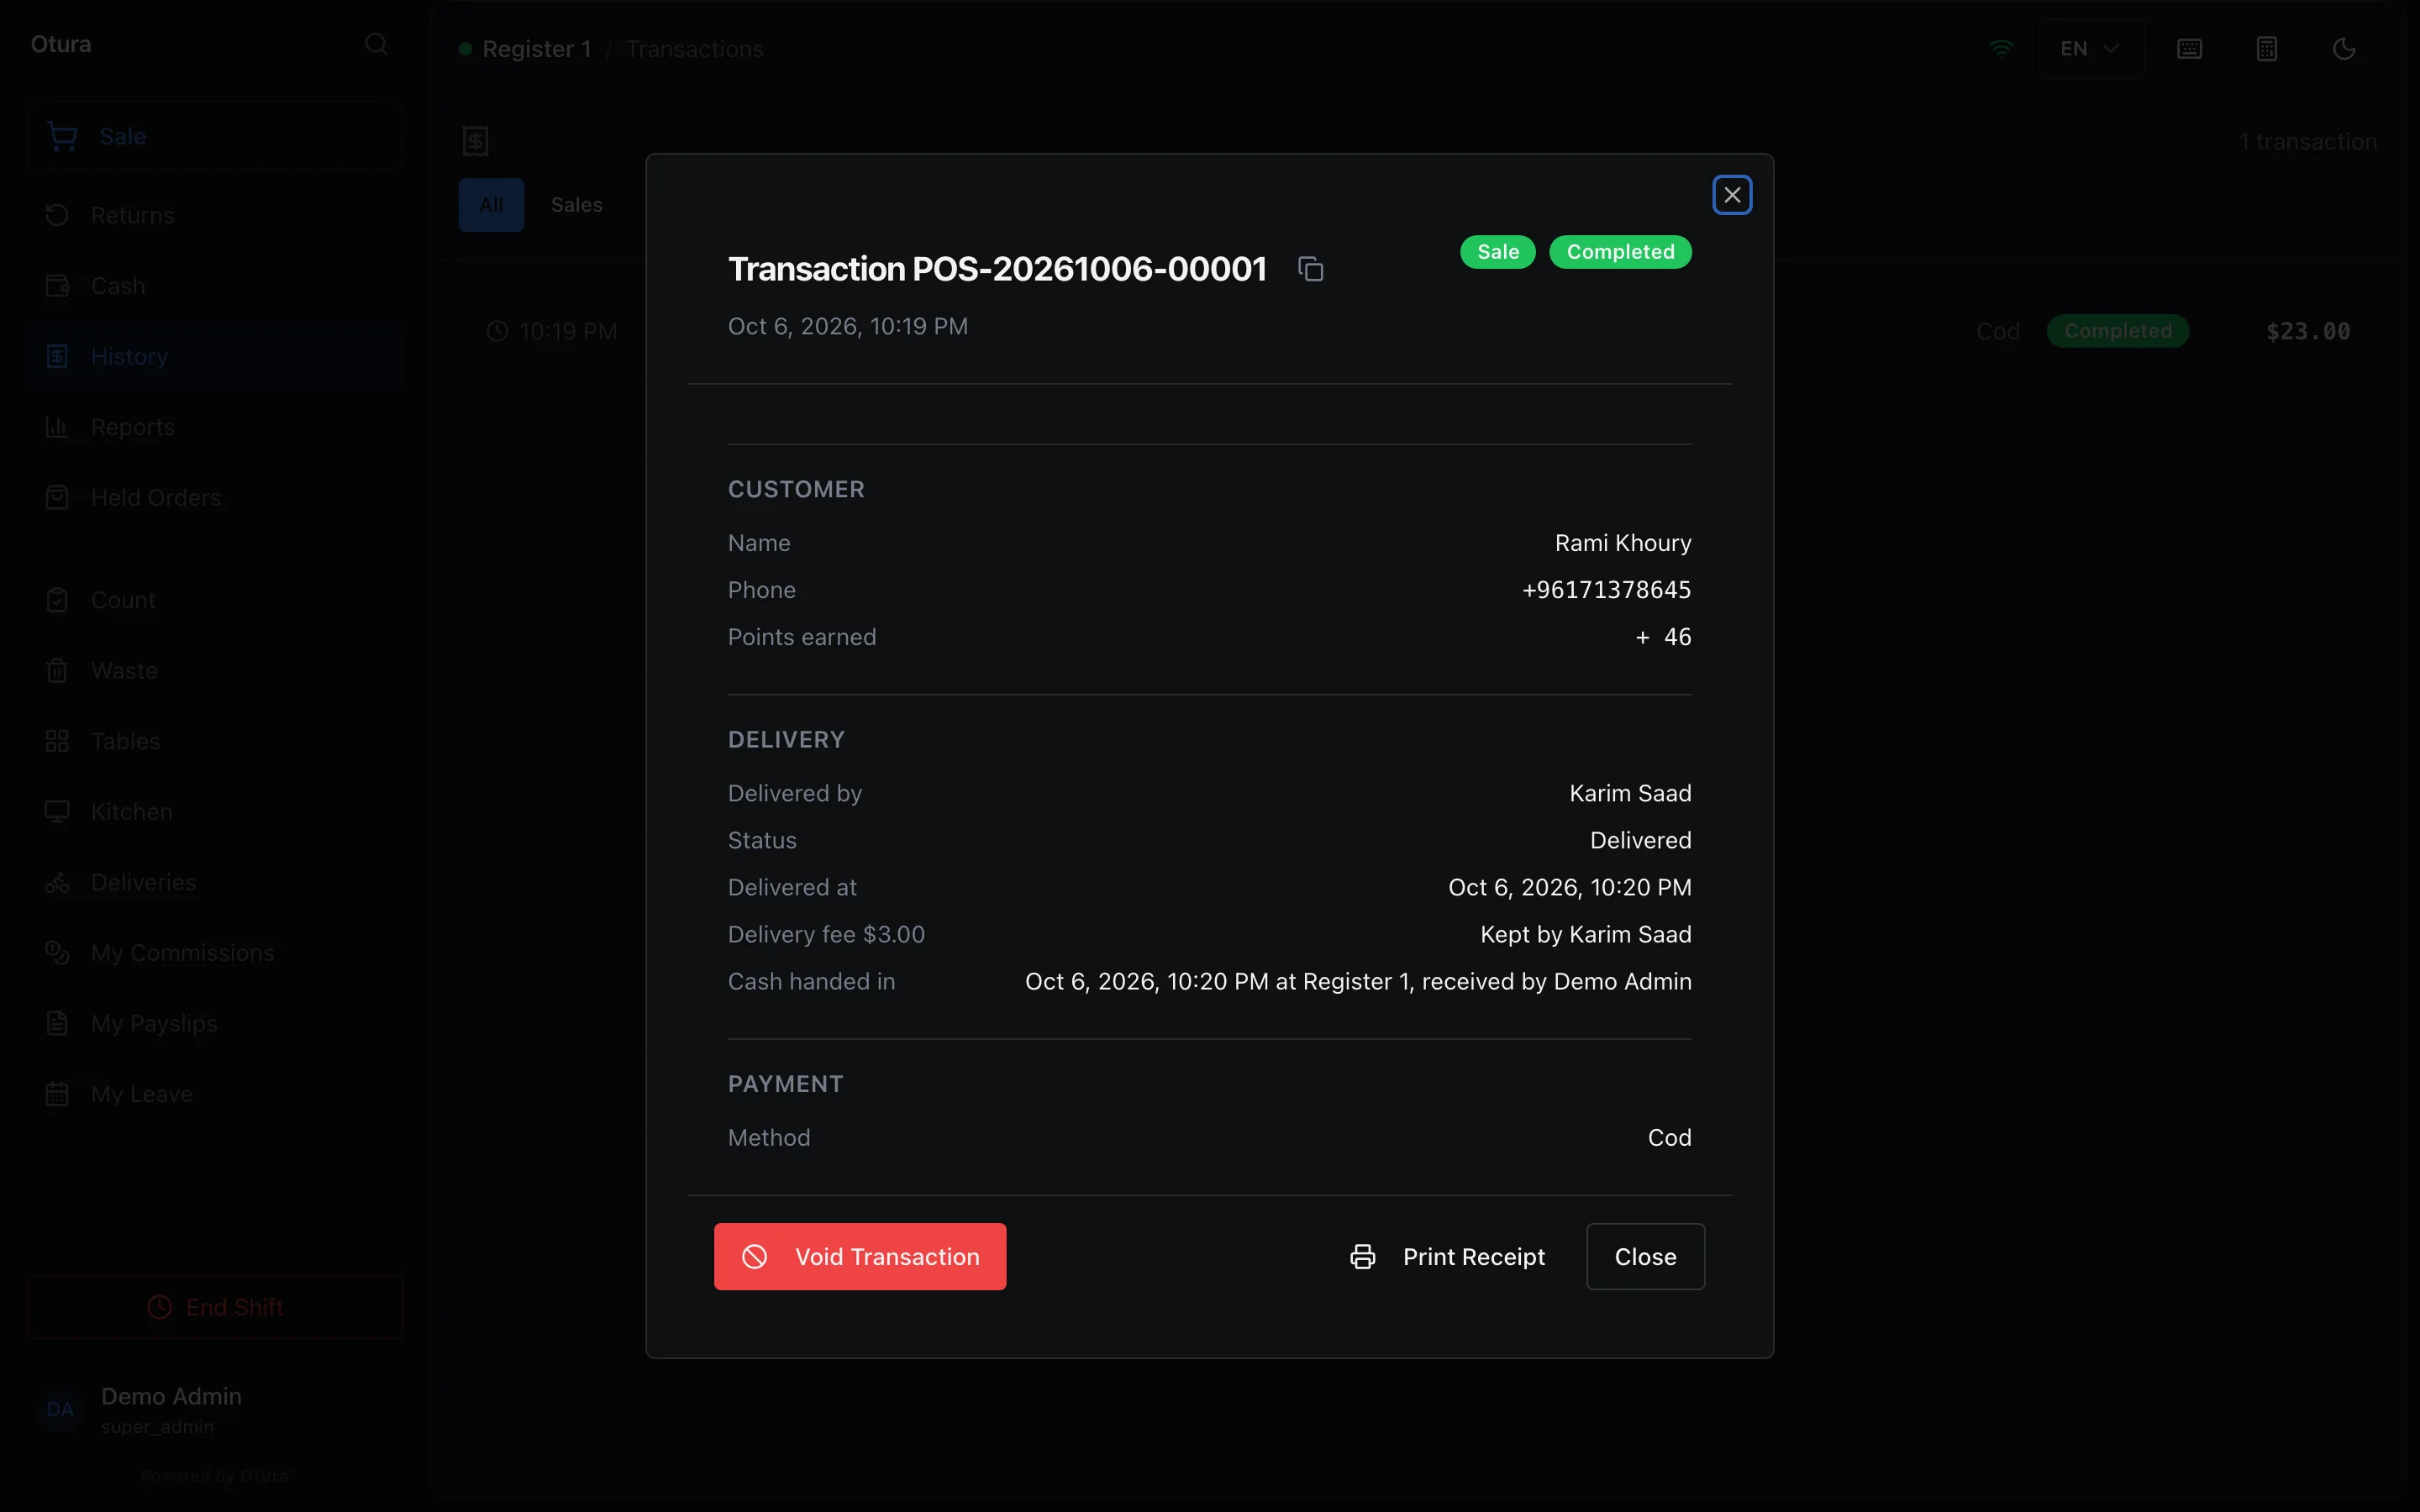Image resolution: width=2420 pixels, height=1512 pixels.
Task: Open the Sale page from sidebar
Action: [x=215, y=136]
